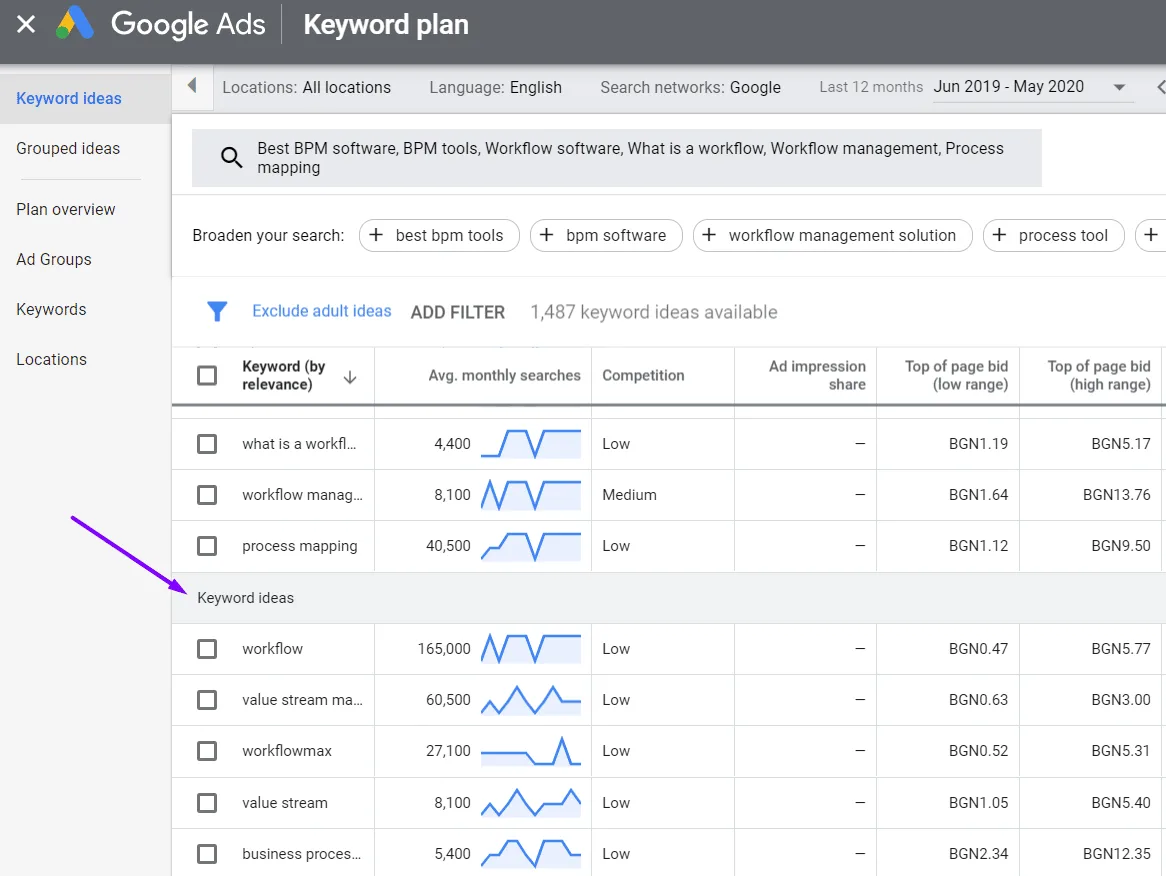This screenshot has height=876, width=1166.
Task: Click the 'business proces...' keyword text
Action: 302,854
